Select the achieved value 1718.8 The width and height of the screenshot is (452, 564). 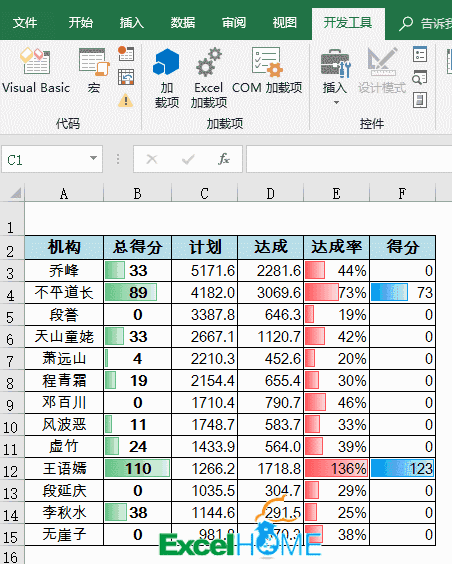coord(270,469)
